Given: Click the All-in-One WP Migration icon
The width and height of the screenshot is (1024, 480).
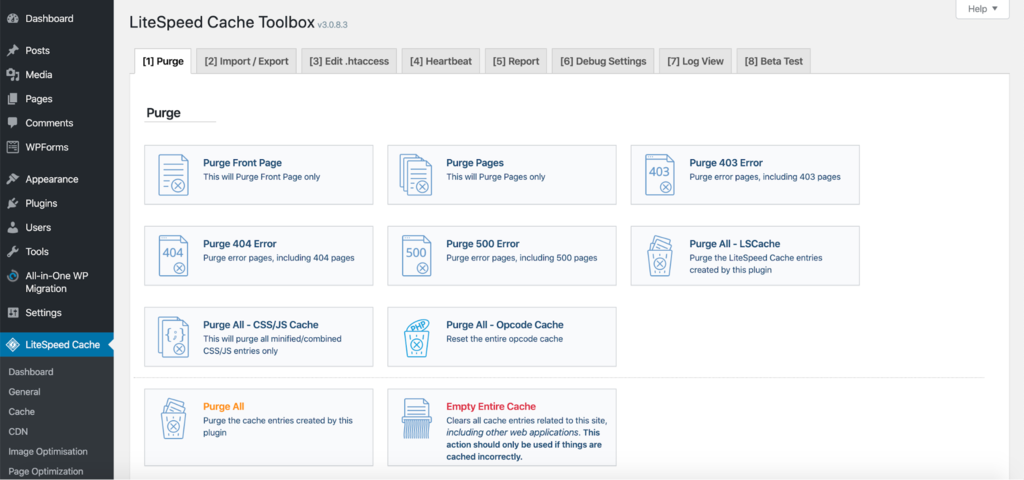Looking at the screenshot, I should [x=12, y=276].
